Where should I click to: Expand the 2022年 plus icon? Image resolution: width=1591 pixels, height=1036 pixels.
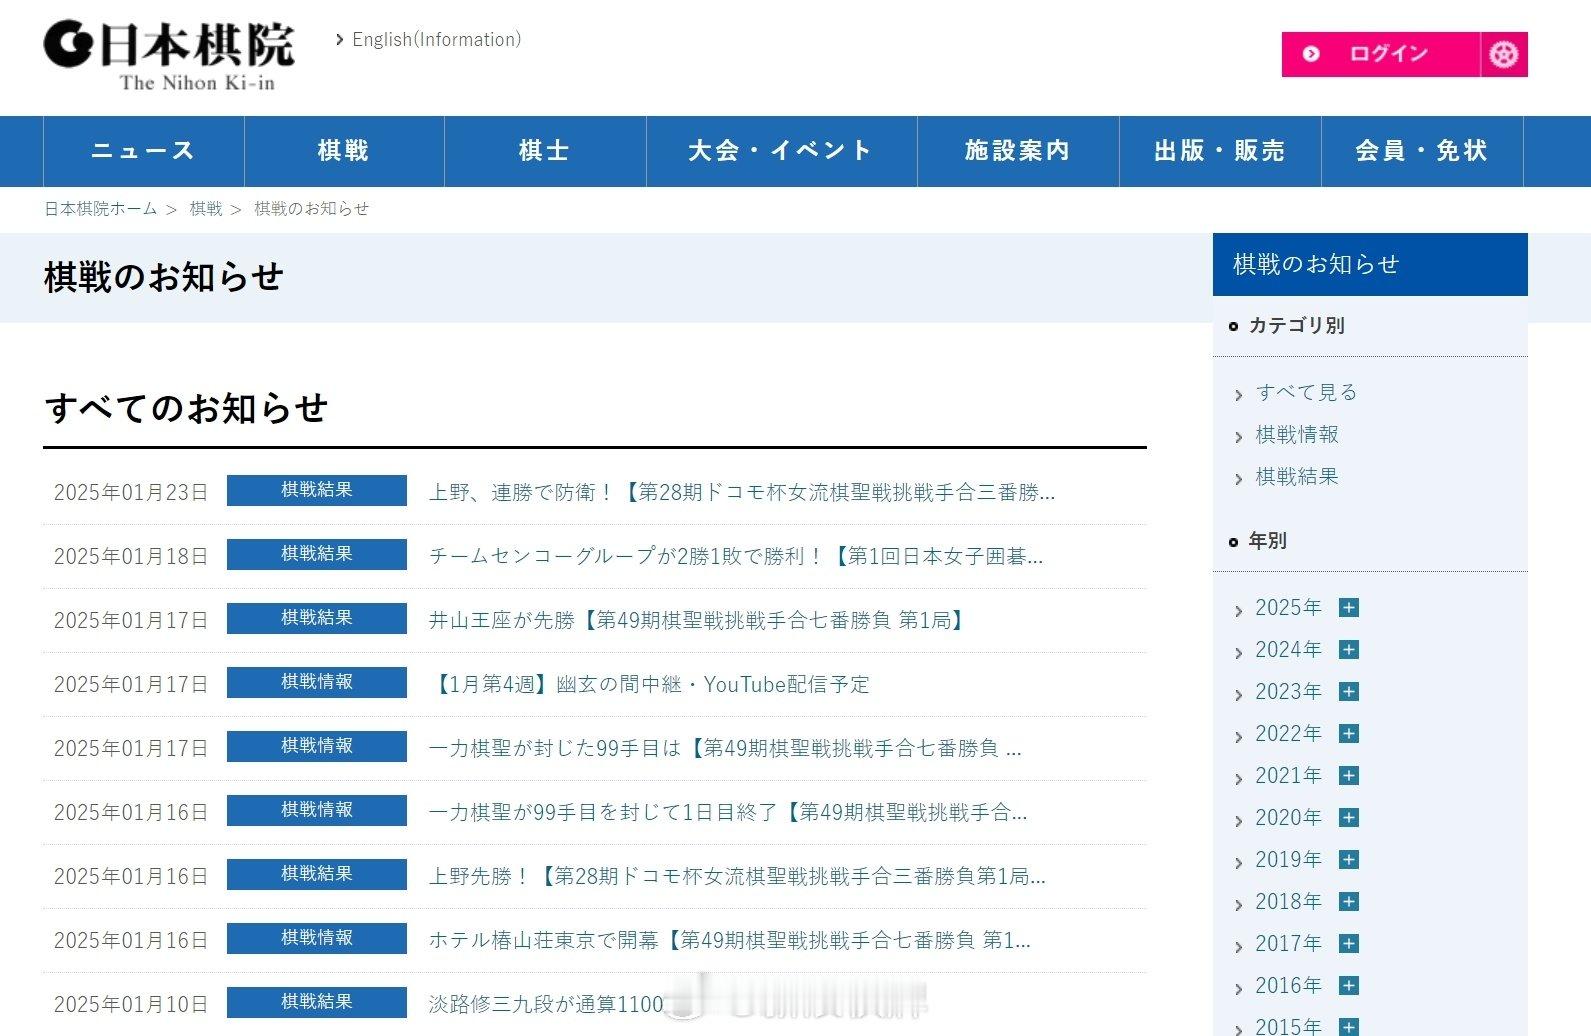click(1349, 734)
